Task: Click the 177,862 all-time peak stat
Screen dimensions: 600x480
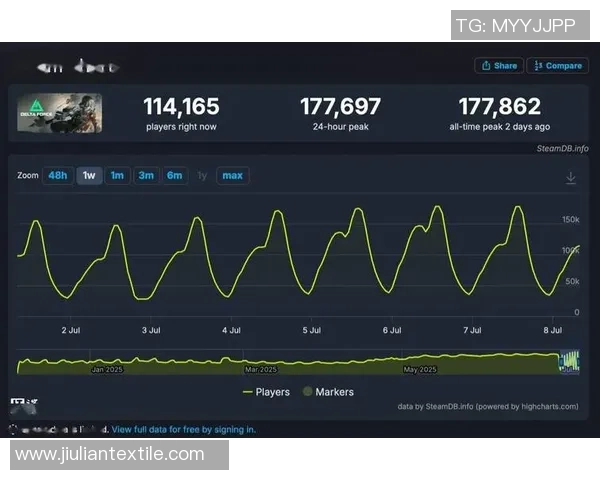Action: coord(499,106)
